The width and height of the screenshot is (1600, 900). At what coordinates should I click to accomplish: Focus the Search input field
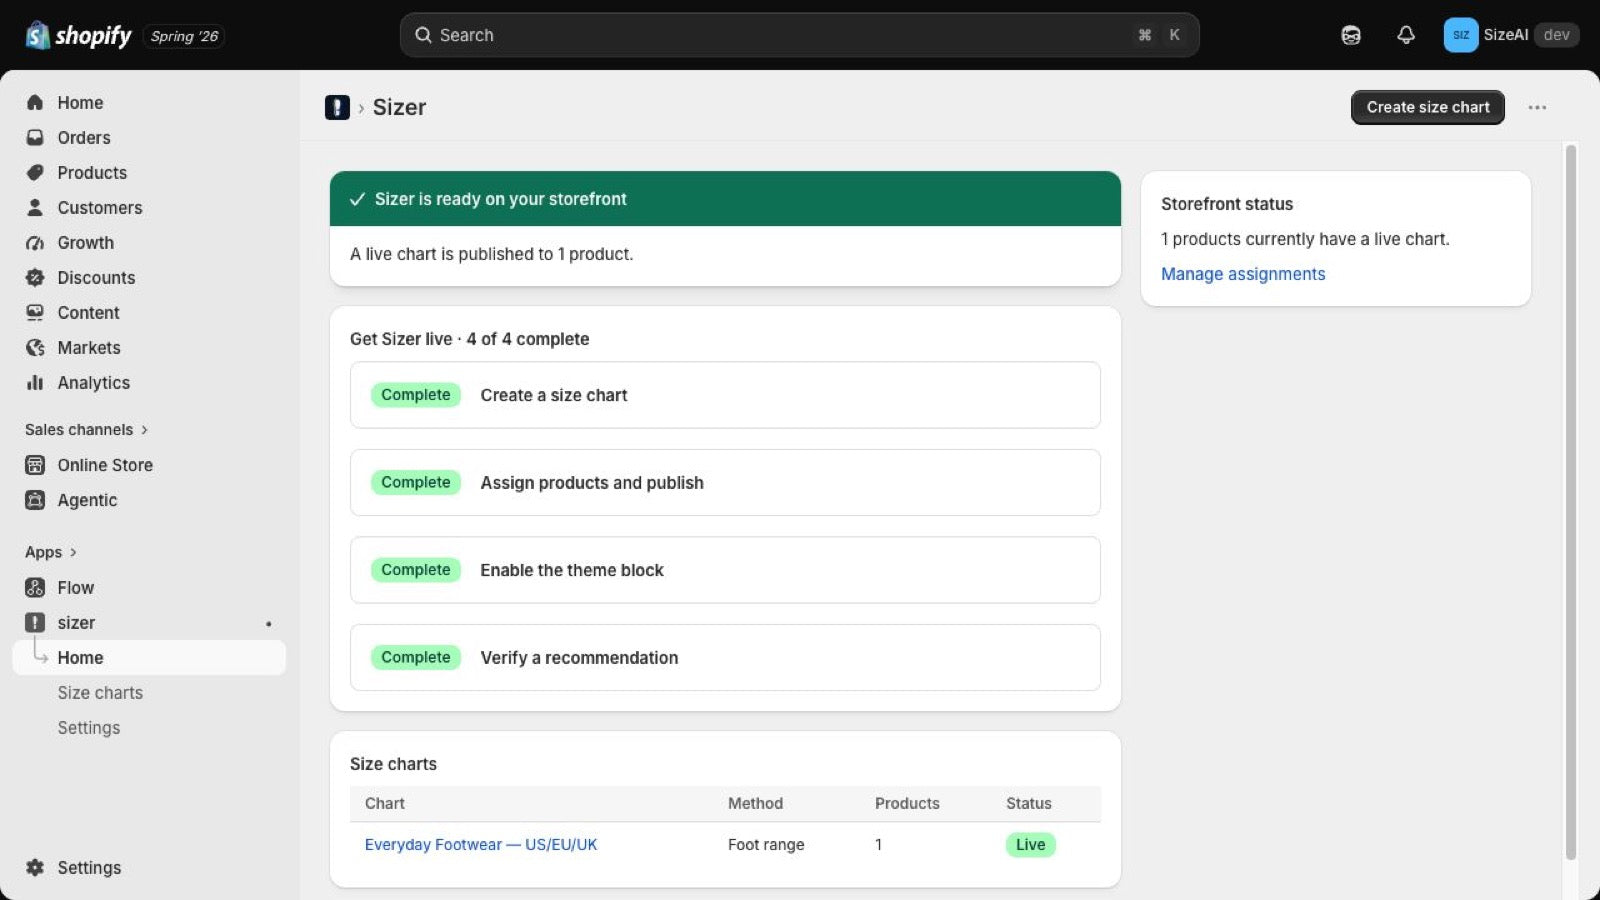(x=799, y=35)
